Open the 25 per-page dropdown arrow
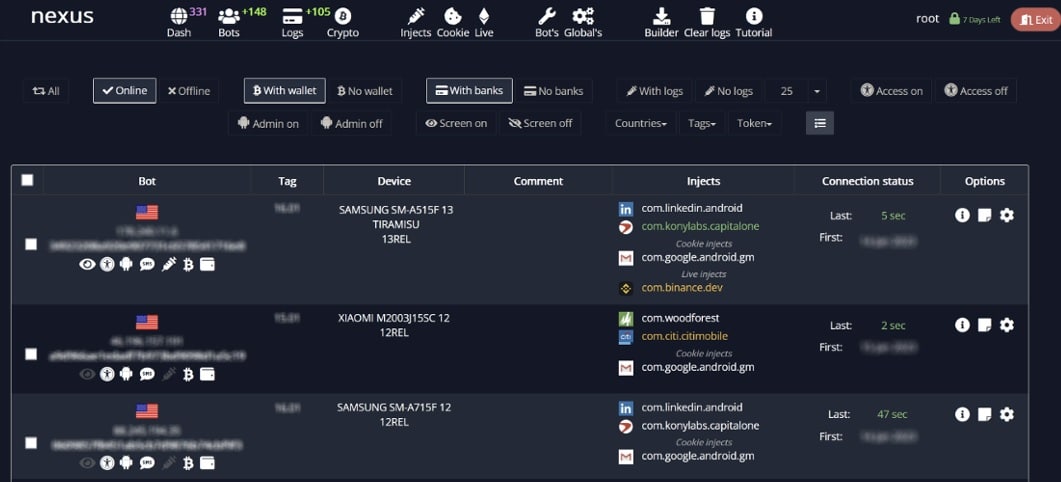Screen dimensions: 1061x482 pyautogui.click(x=817, y=91)
